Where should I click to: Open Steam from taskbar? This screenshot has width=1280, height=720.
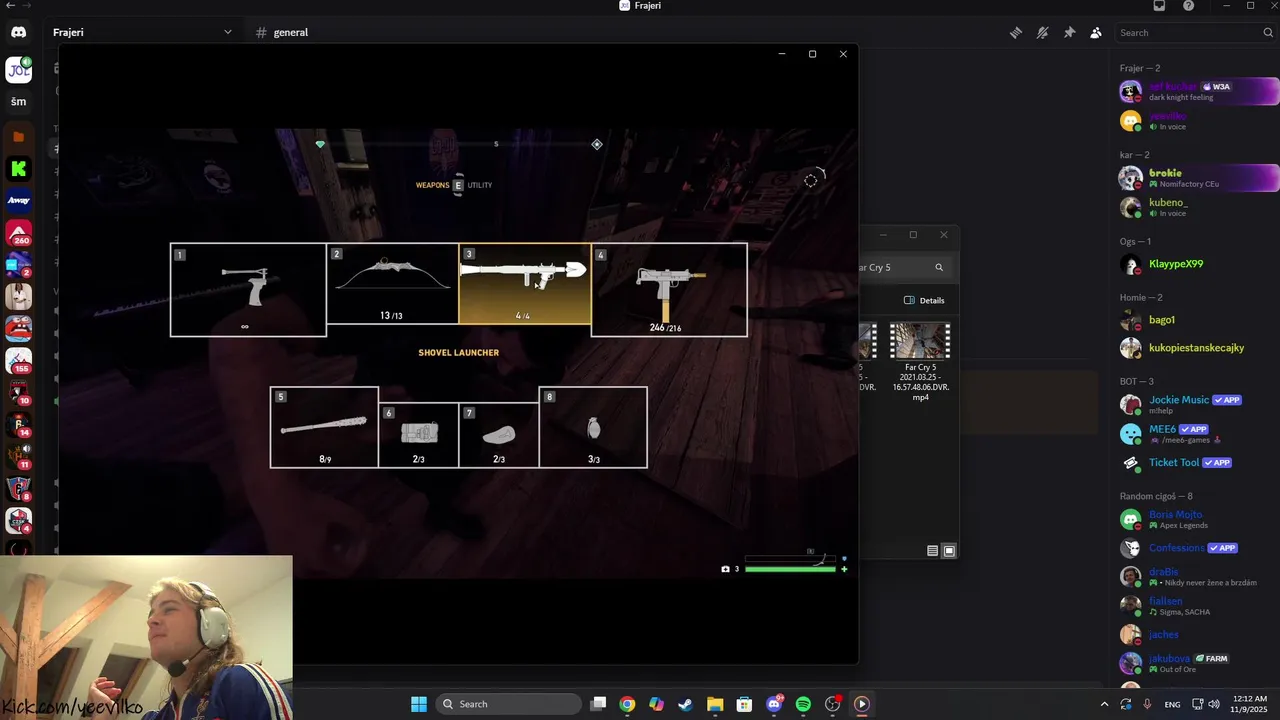point(685,704)
